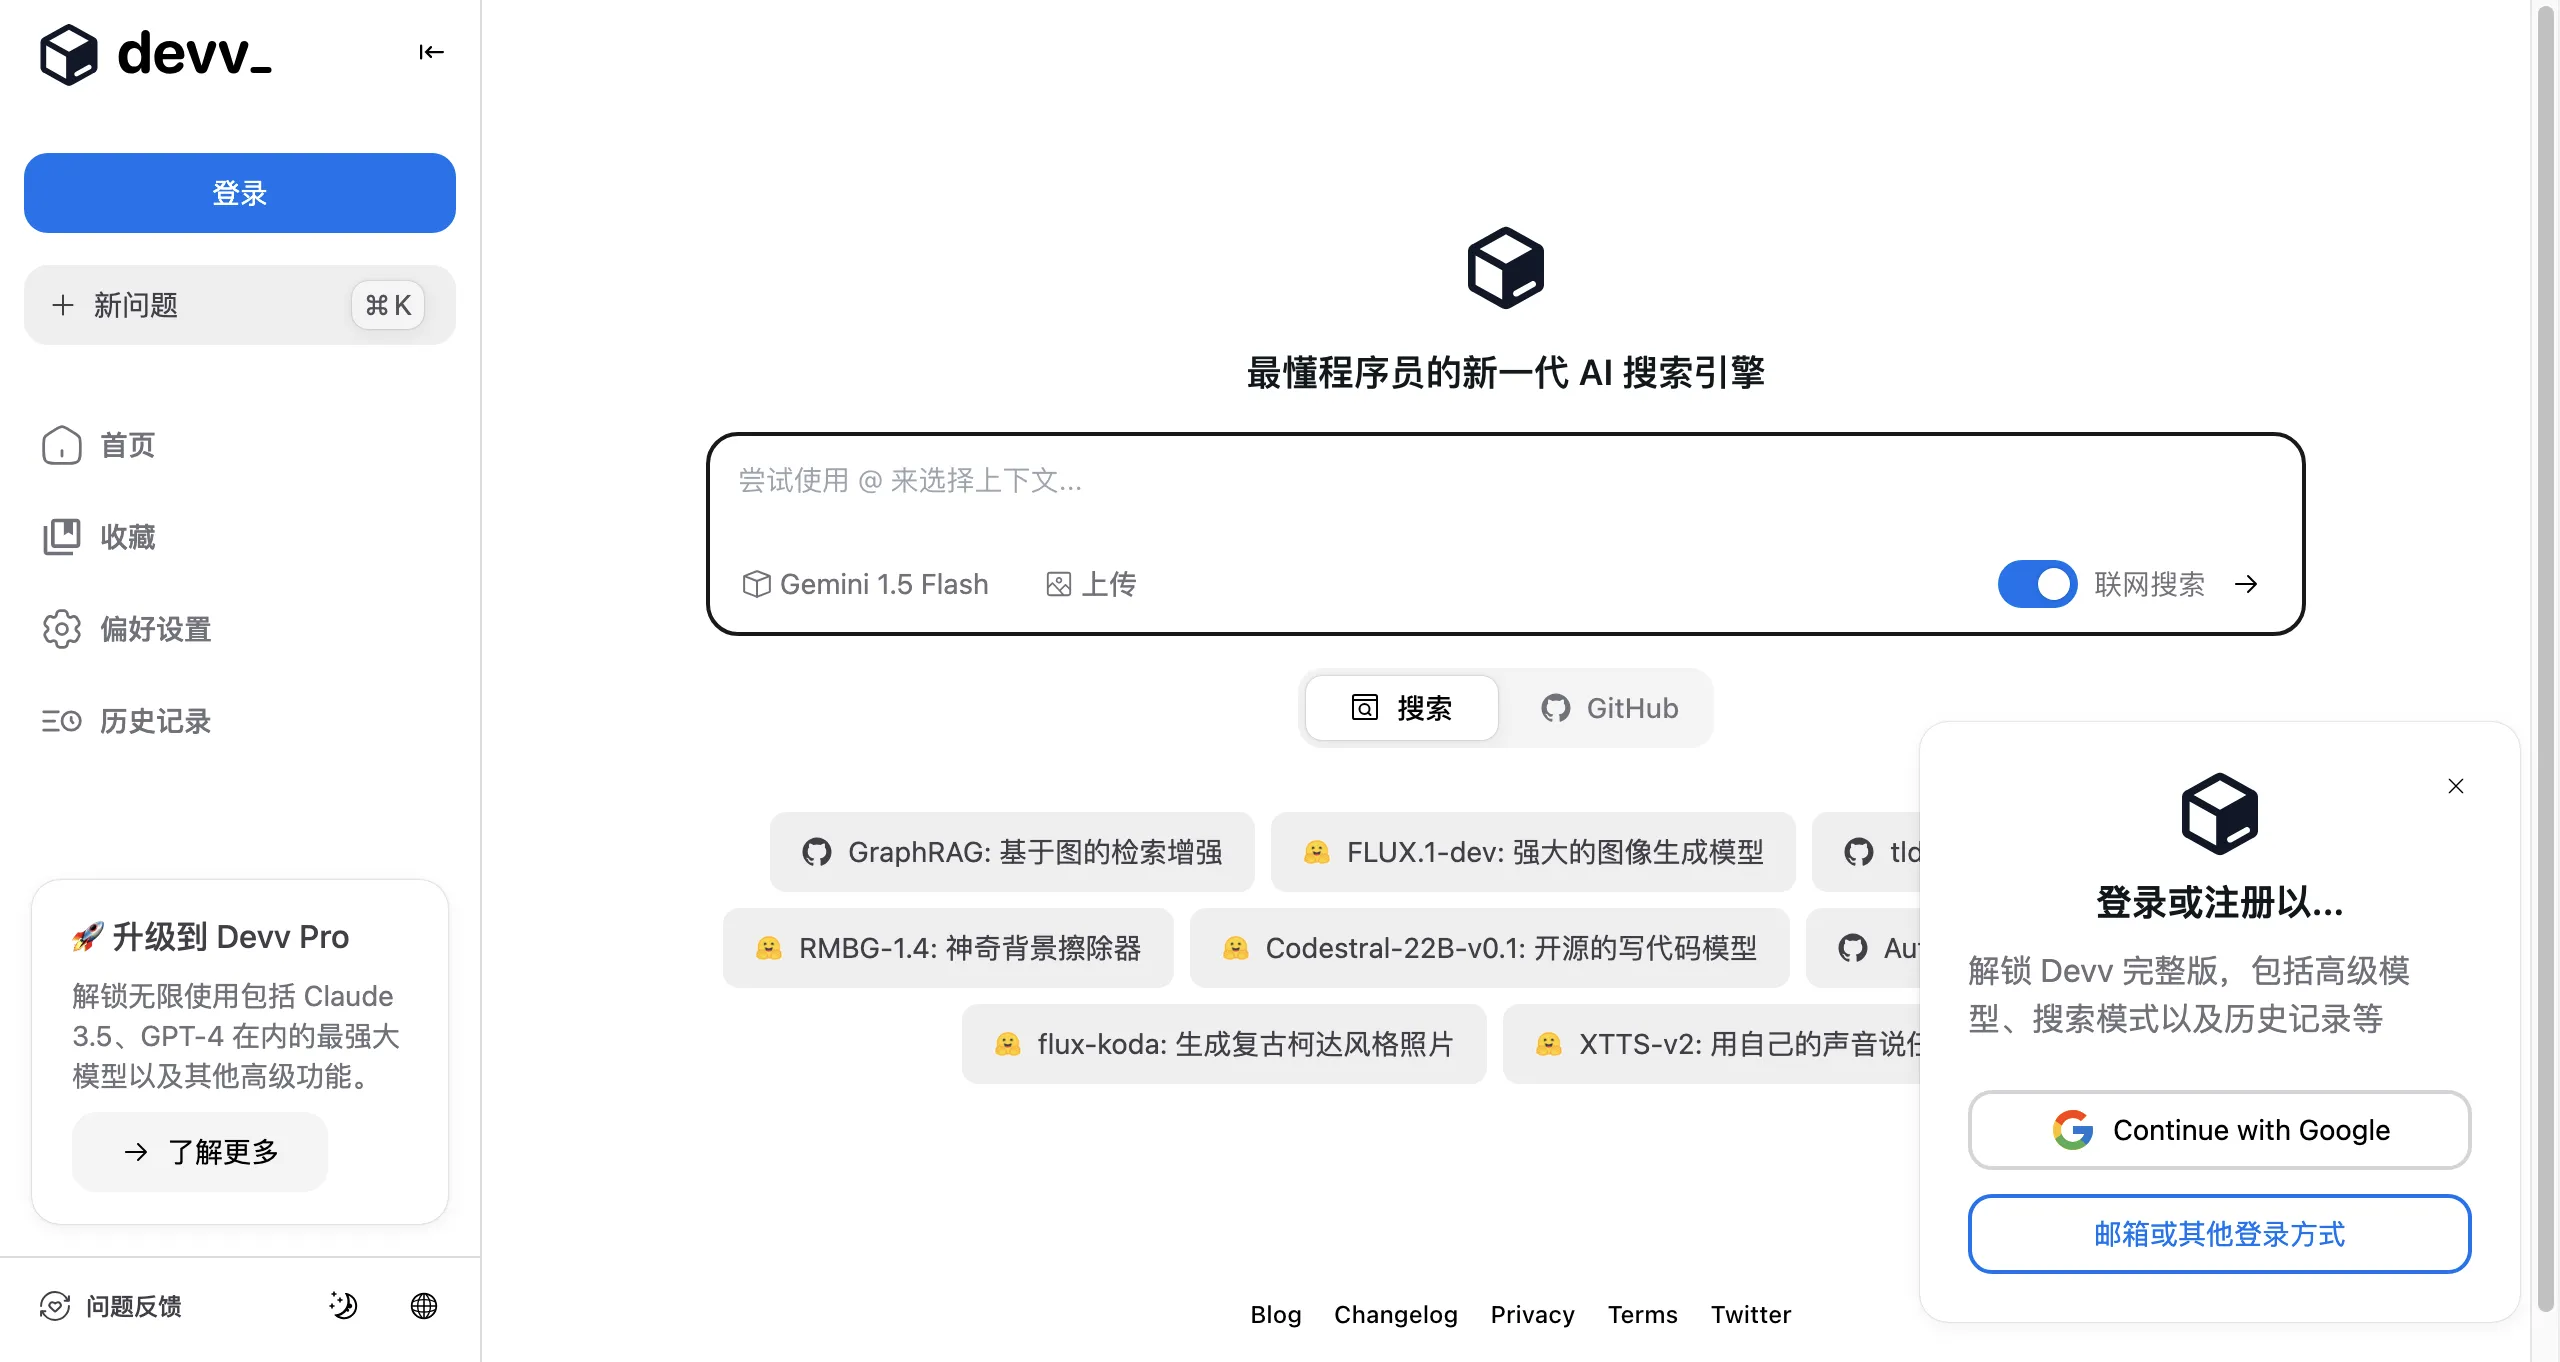
Task: Open the Changelog footer link
Action: pos(1395,1314)
